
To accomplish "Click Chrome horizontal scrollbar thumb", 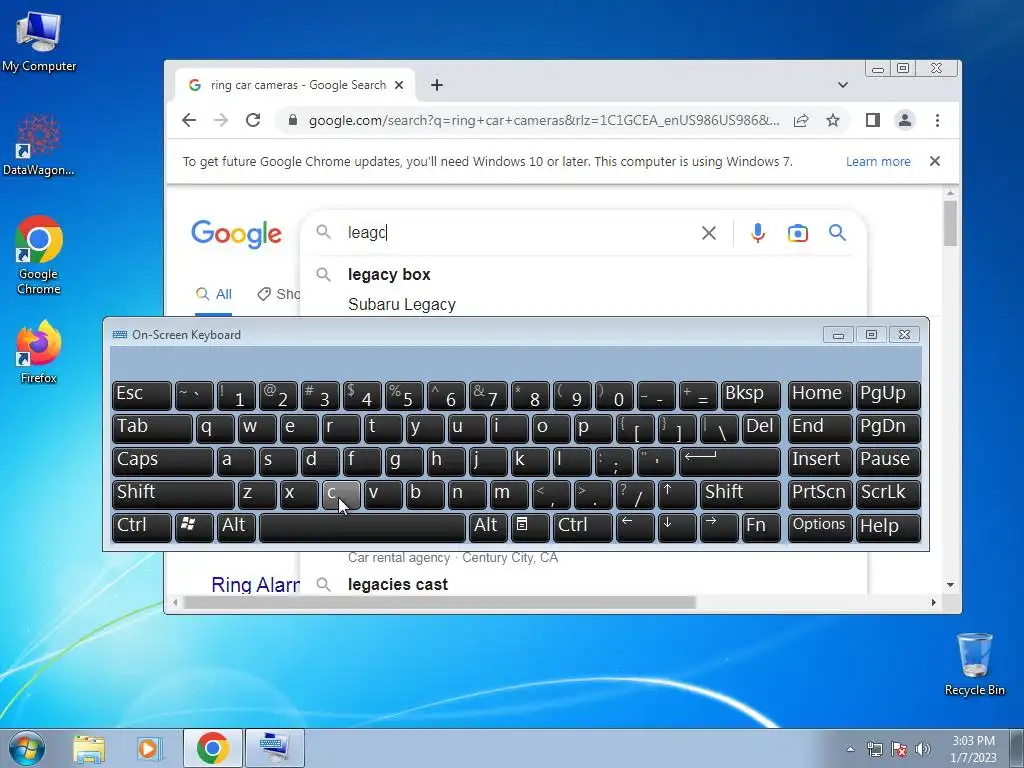I will [439, 602].
